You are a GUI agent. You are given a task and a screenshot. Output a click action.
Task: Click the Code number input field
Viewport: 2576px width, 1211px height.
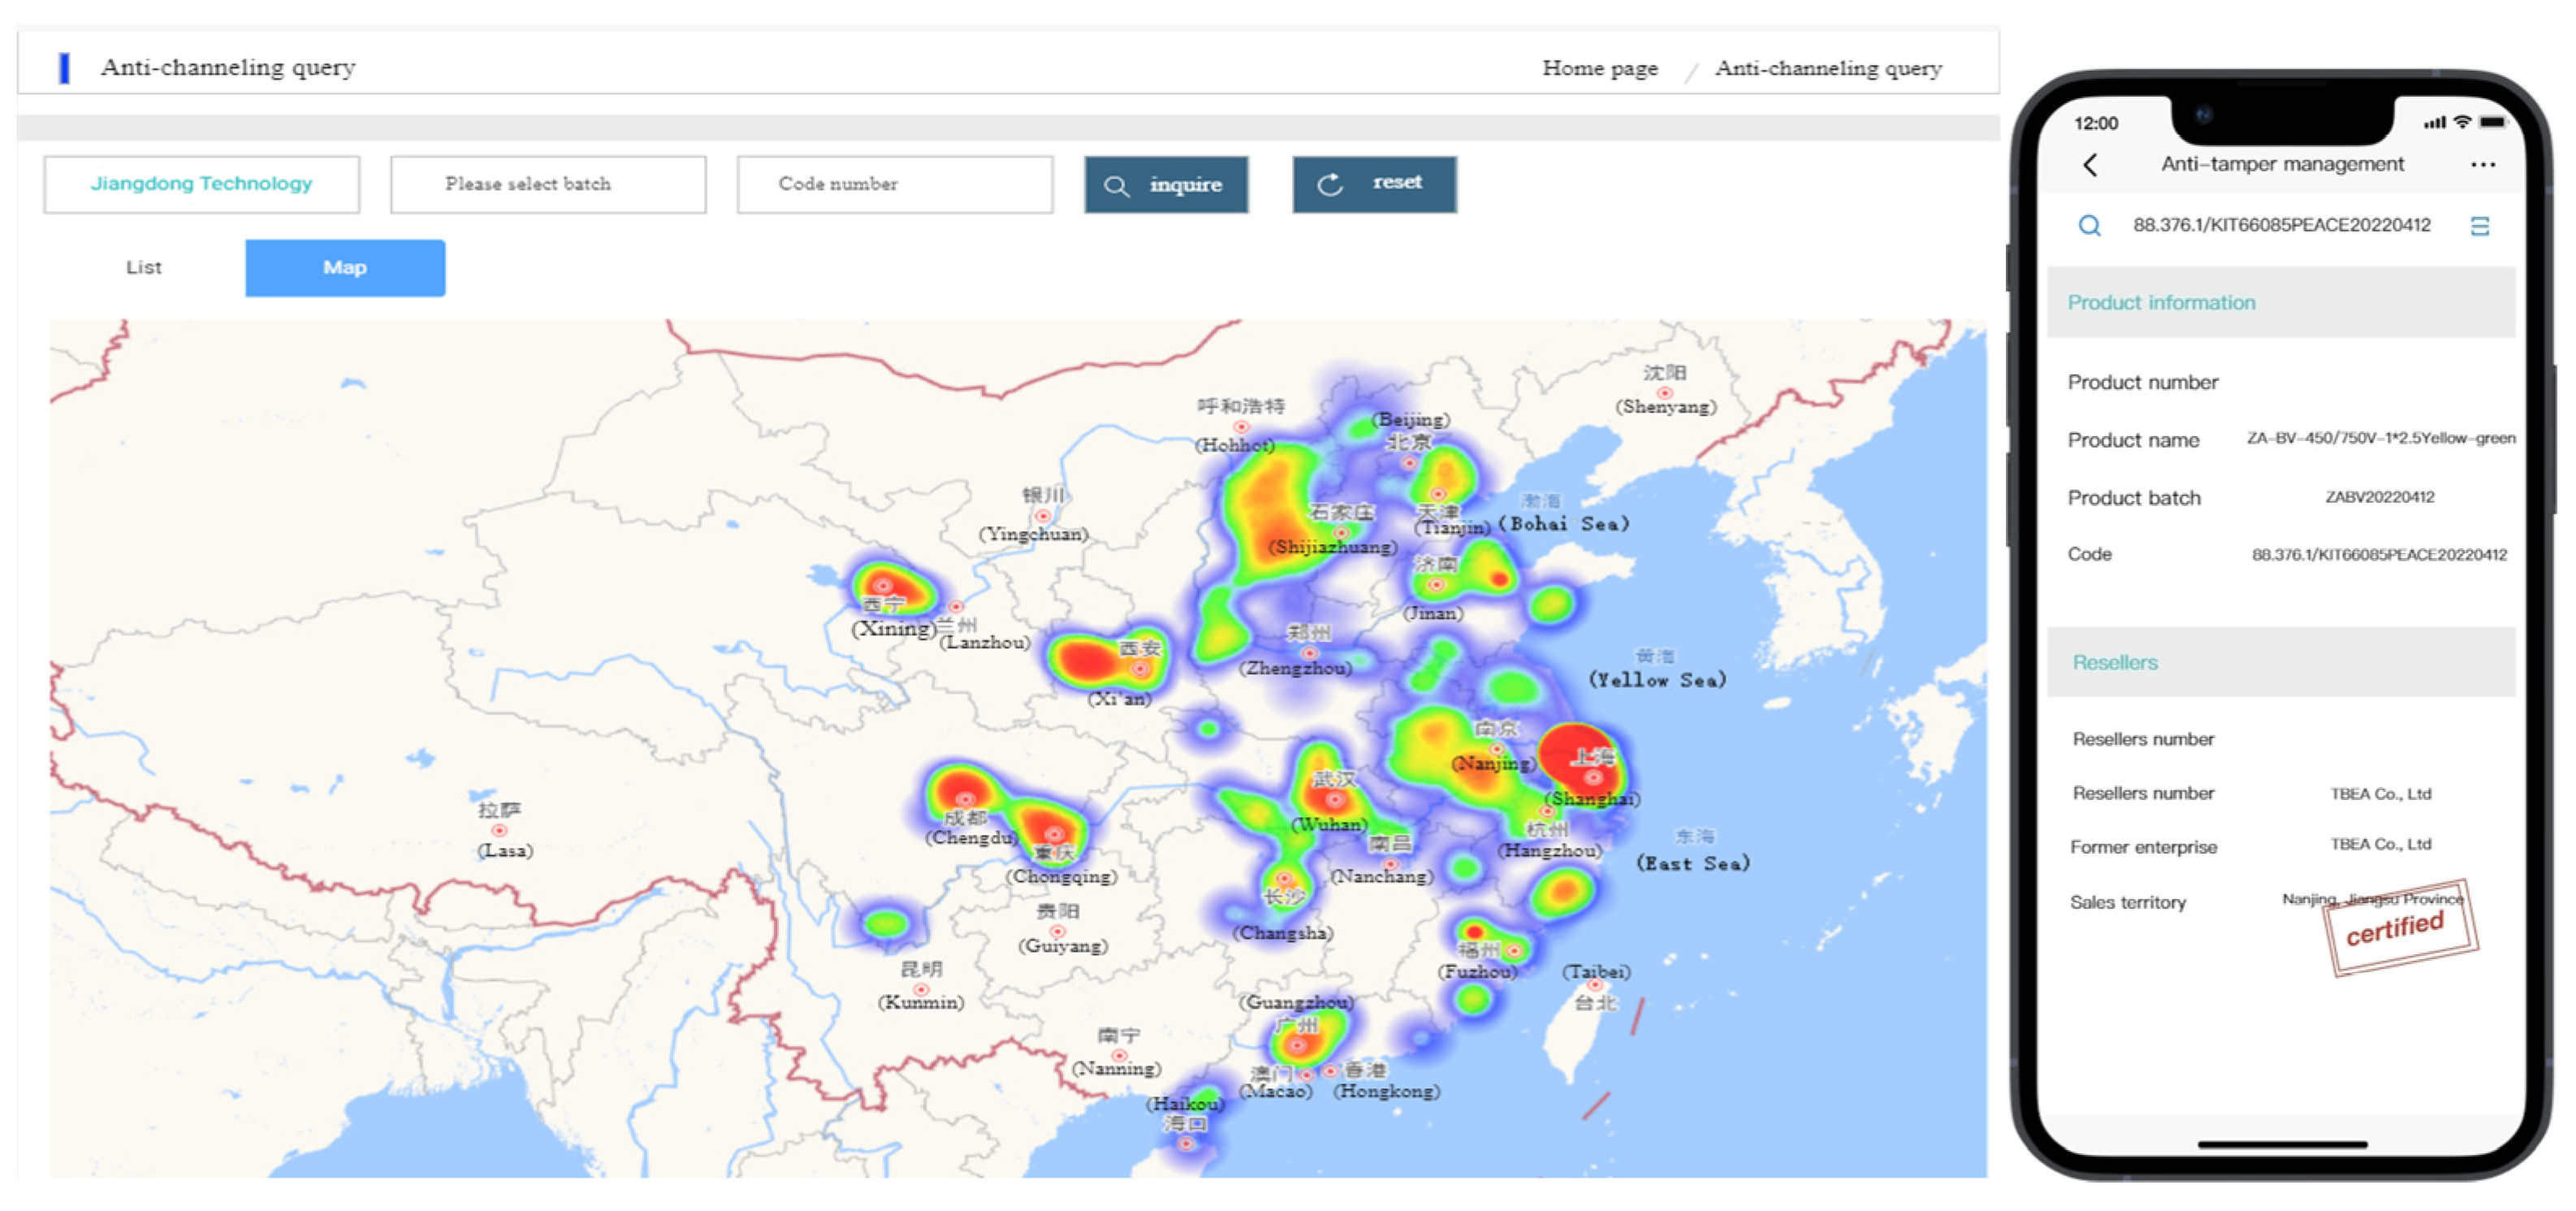coord(894,184)
